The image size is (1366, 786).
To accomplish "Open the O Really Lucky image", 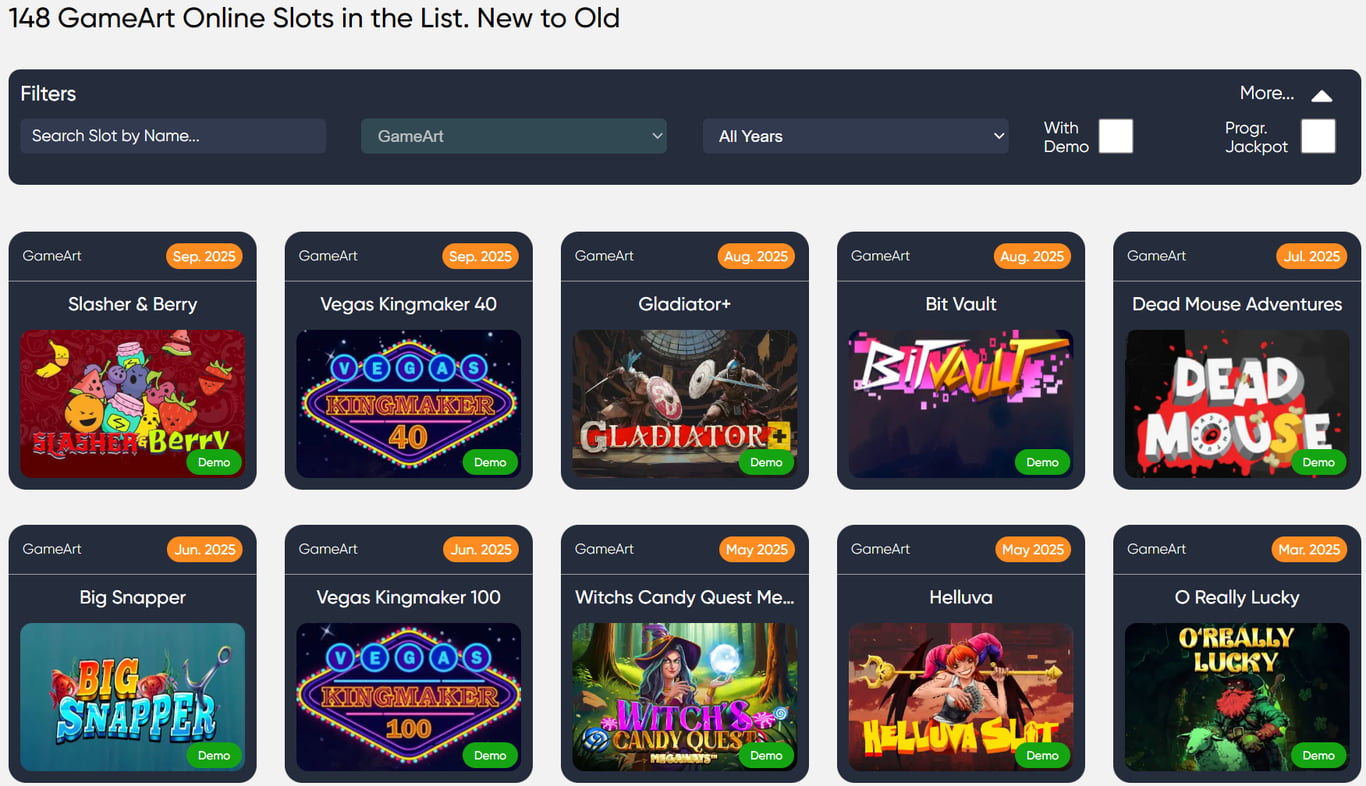I will [1237, 697].
